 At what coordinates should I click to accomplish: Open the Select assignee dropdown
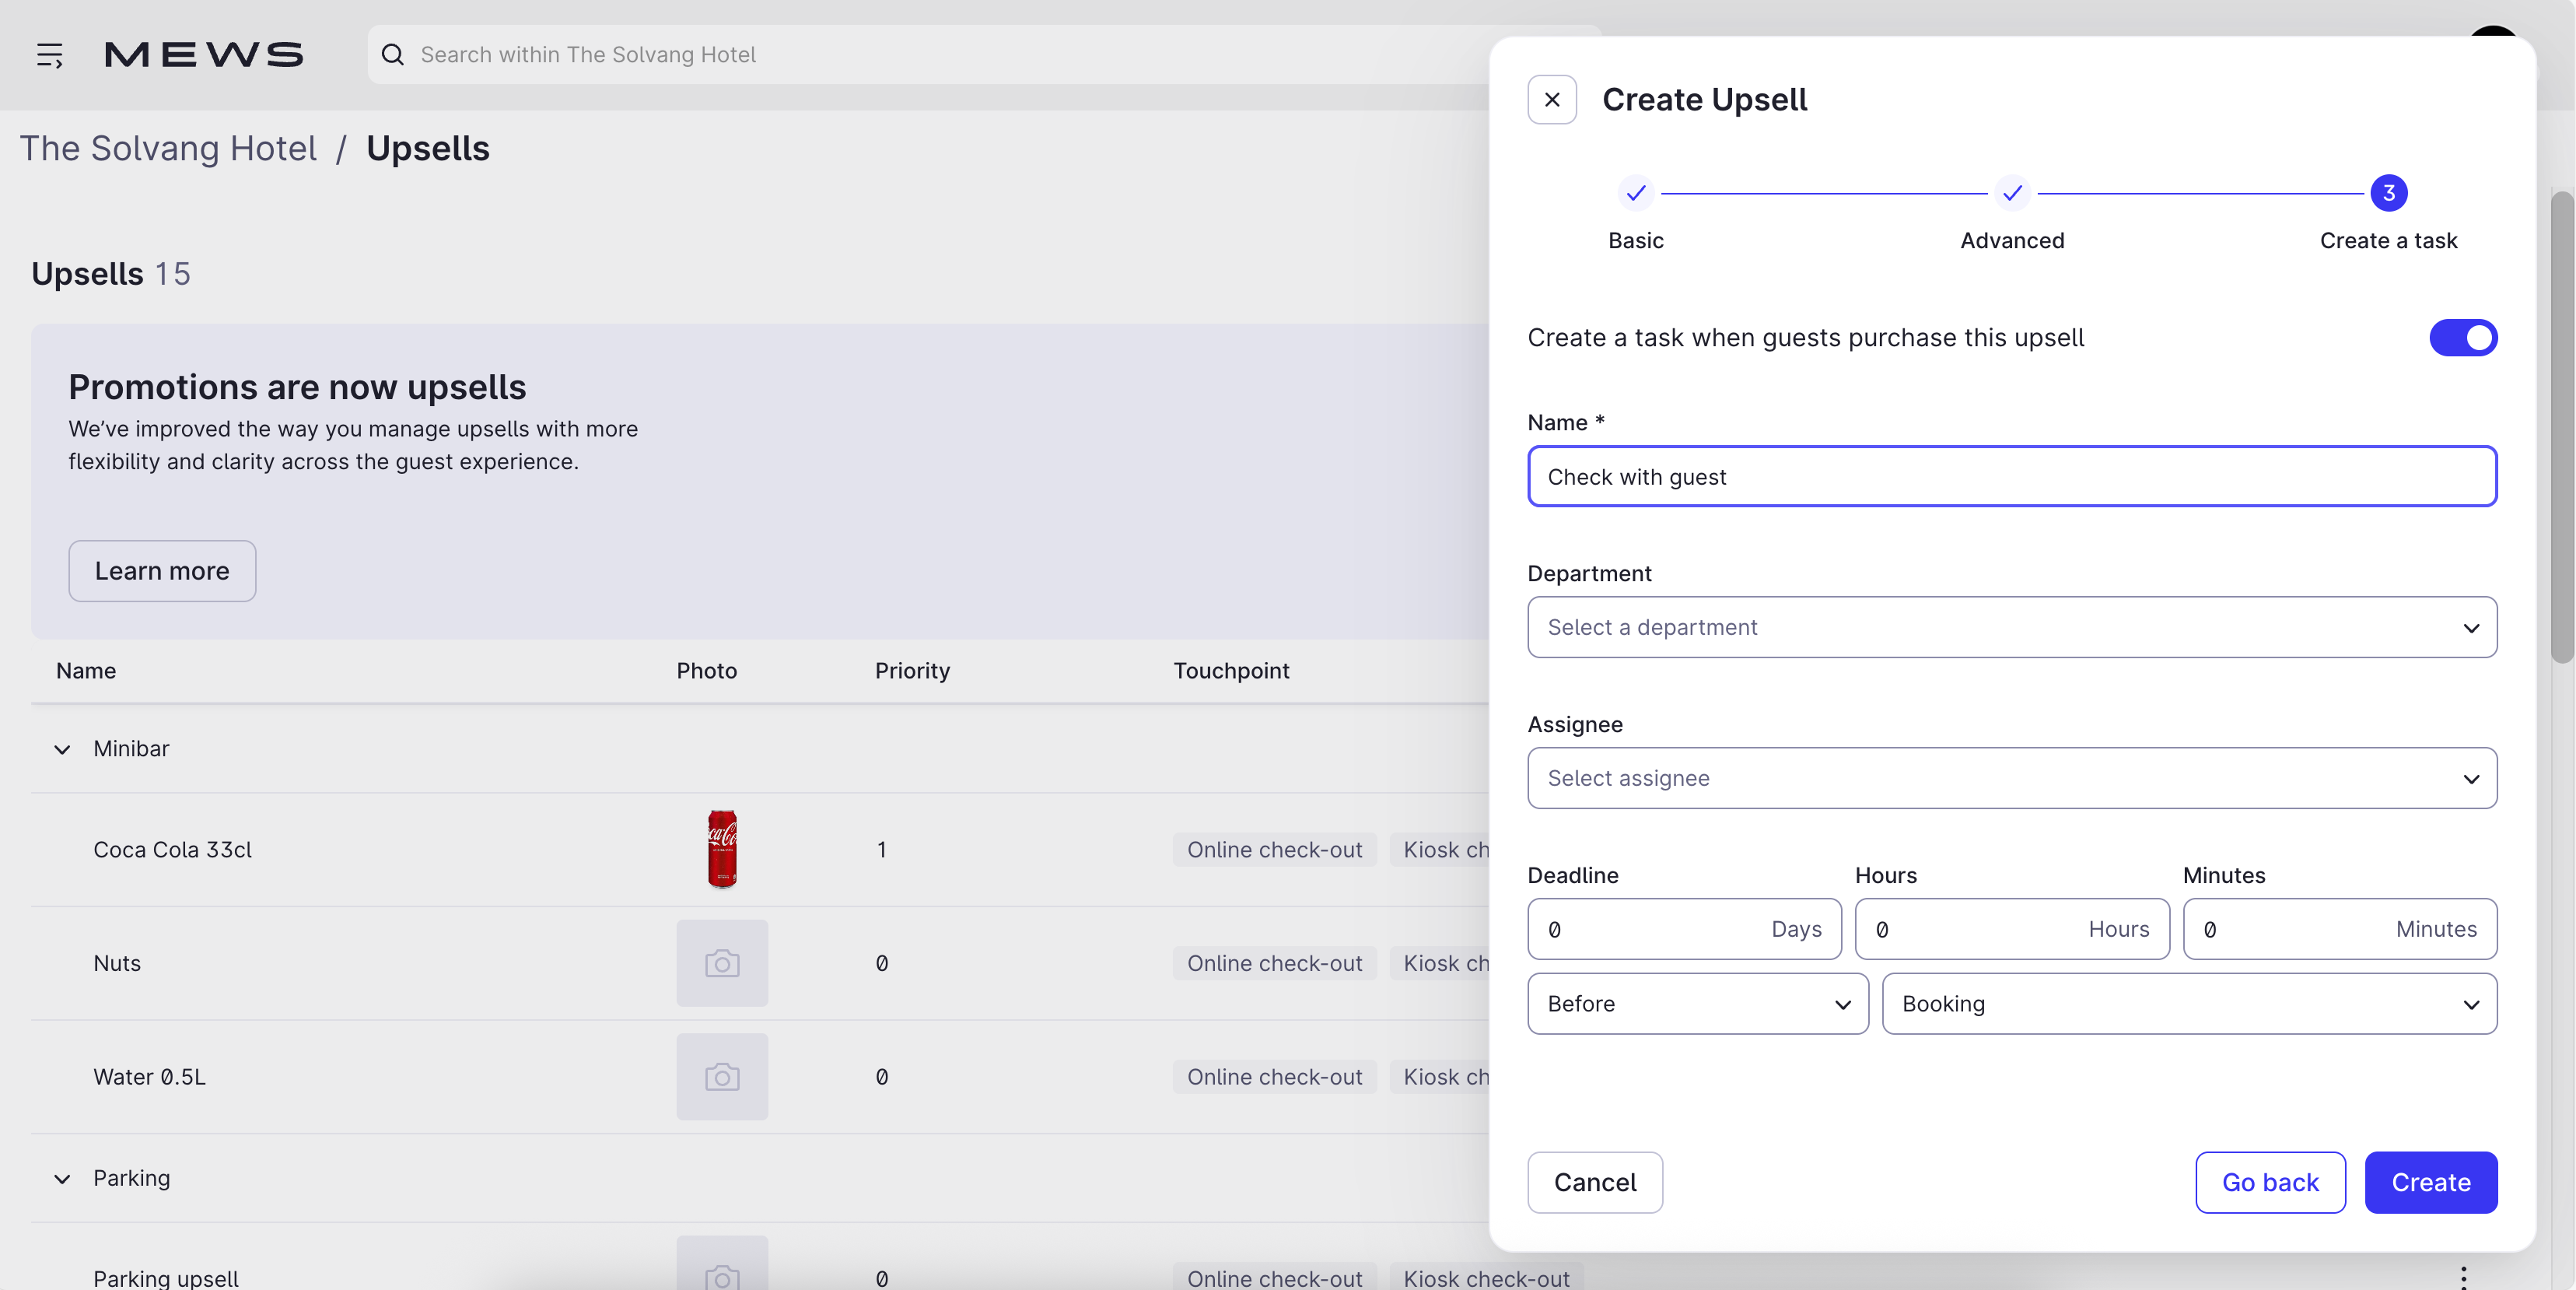(x=2012, y=778)
